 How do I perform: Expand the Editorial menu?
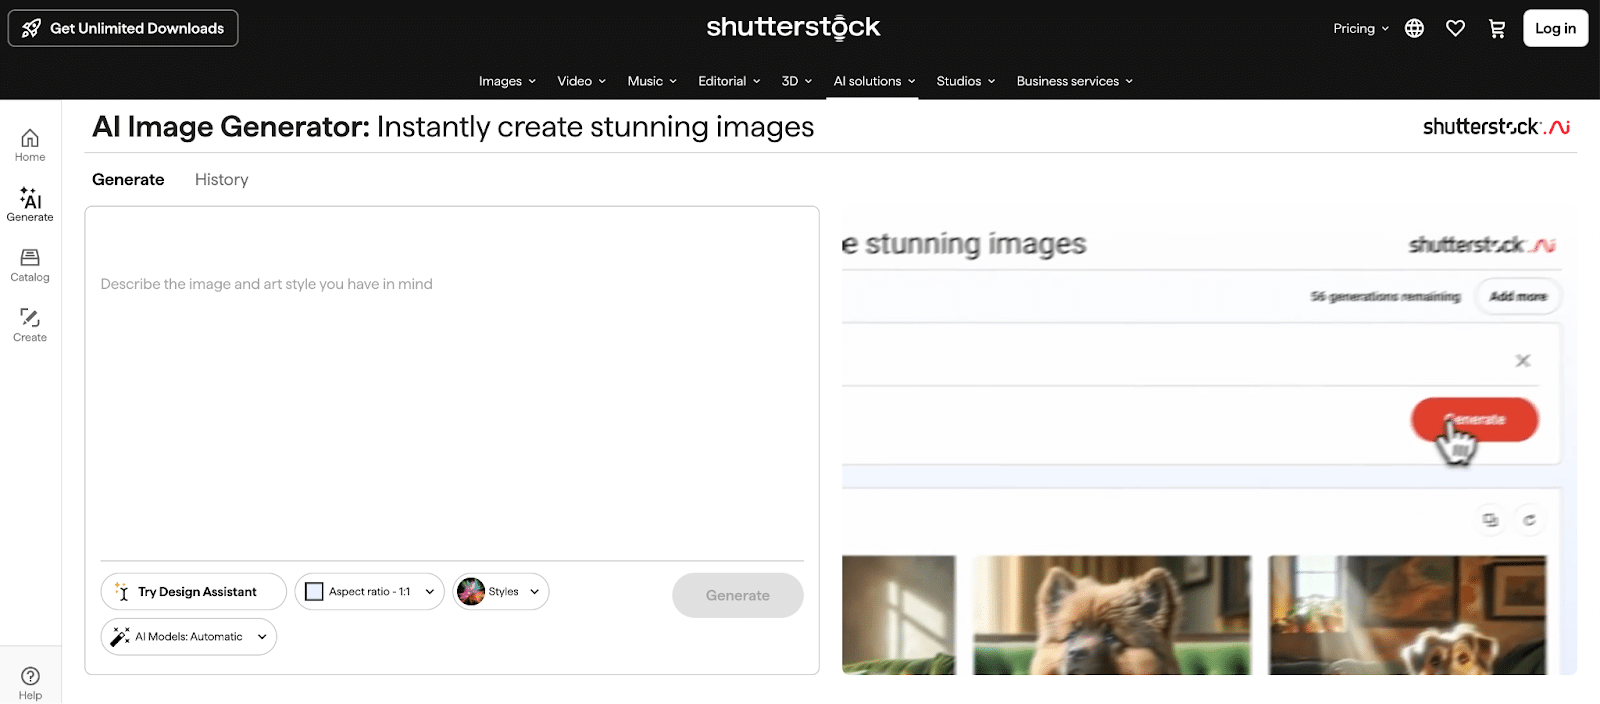pos(729,81)
